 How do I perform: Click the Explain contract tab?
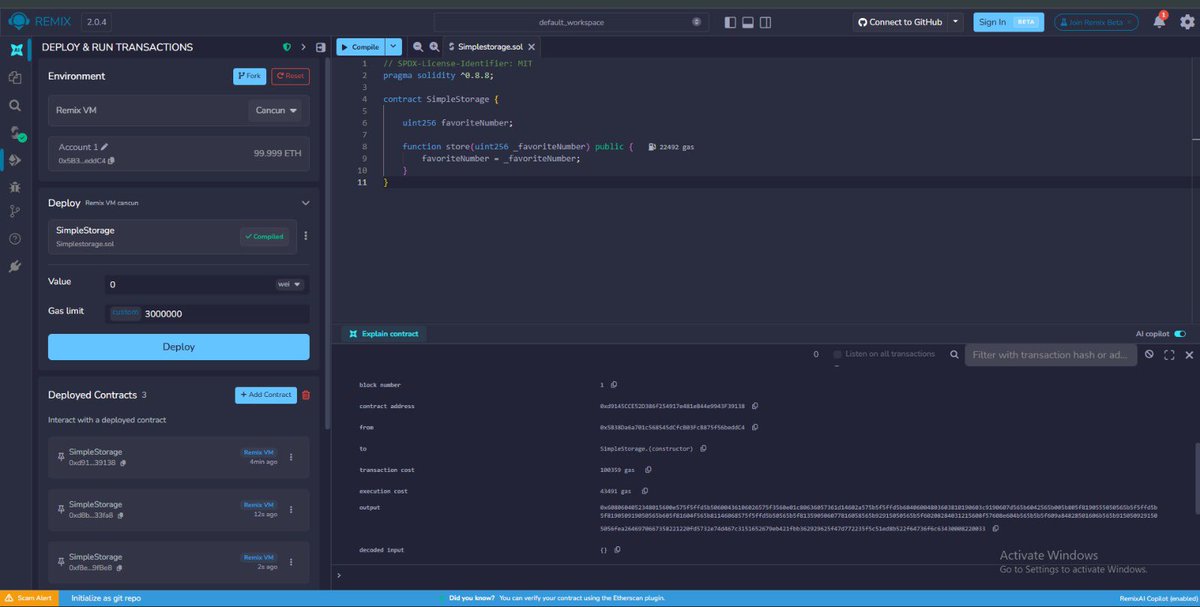click(x=384, y=334)
